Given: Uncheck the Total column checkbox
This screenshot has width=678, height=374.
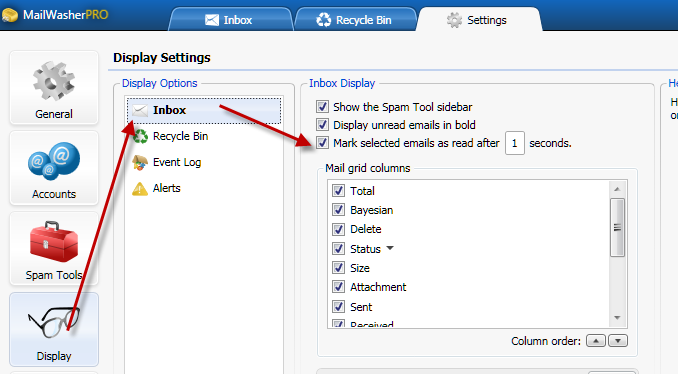Looking at the screenshot, I should tap(339, 191).
